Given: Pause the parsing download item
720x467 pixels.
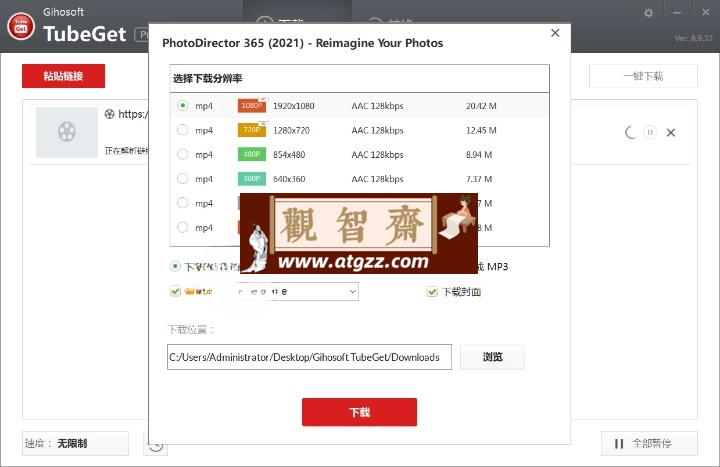Looking at the screenshot, I should coord(650,132).
